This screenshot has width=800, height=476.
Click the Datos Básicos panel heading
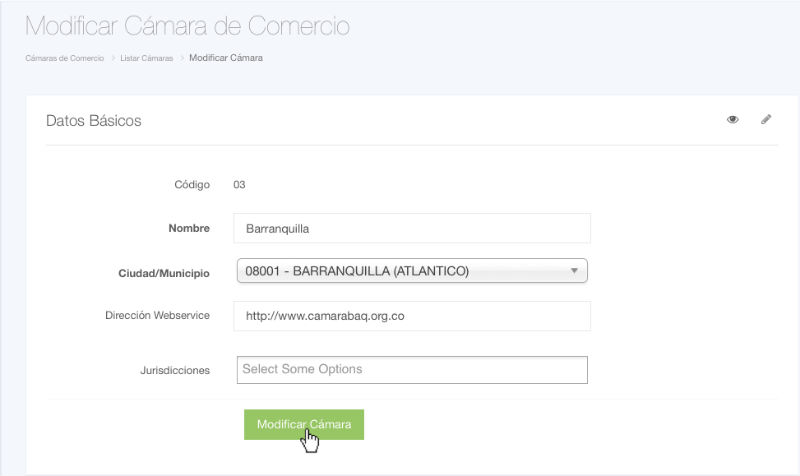94,121
